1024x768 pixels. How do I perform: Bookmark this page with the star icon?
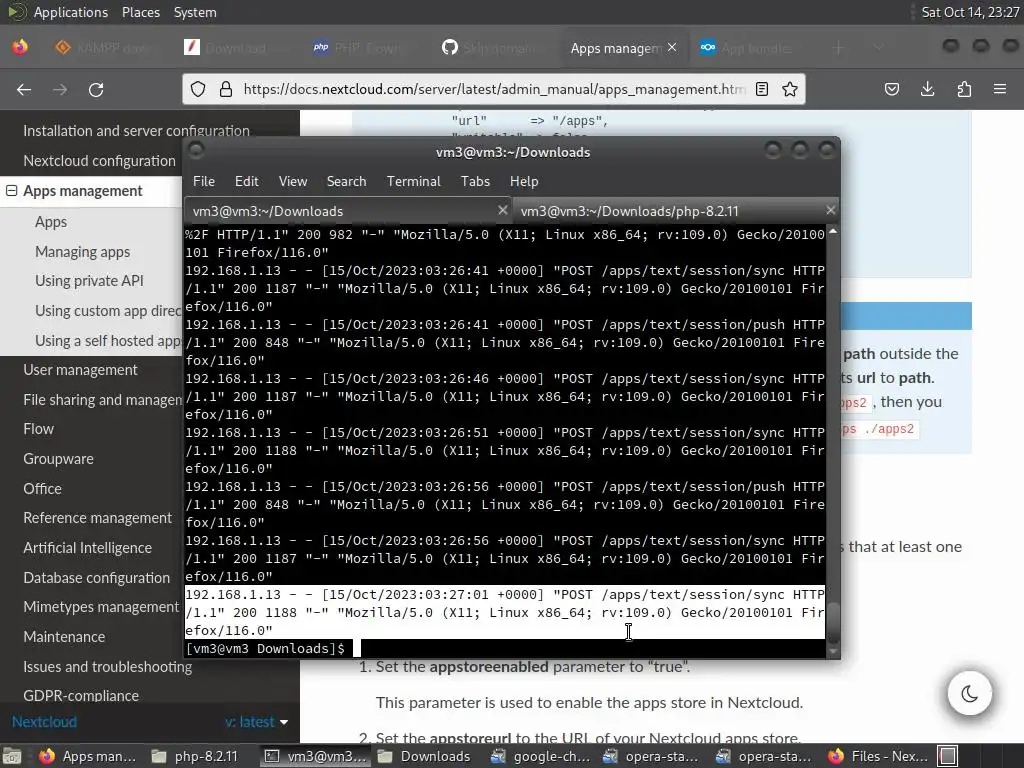point(790,89)
